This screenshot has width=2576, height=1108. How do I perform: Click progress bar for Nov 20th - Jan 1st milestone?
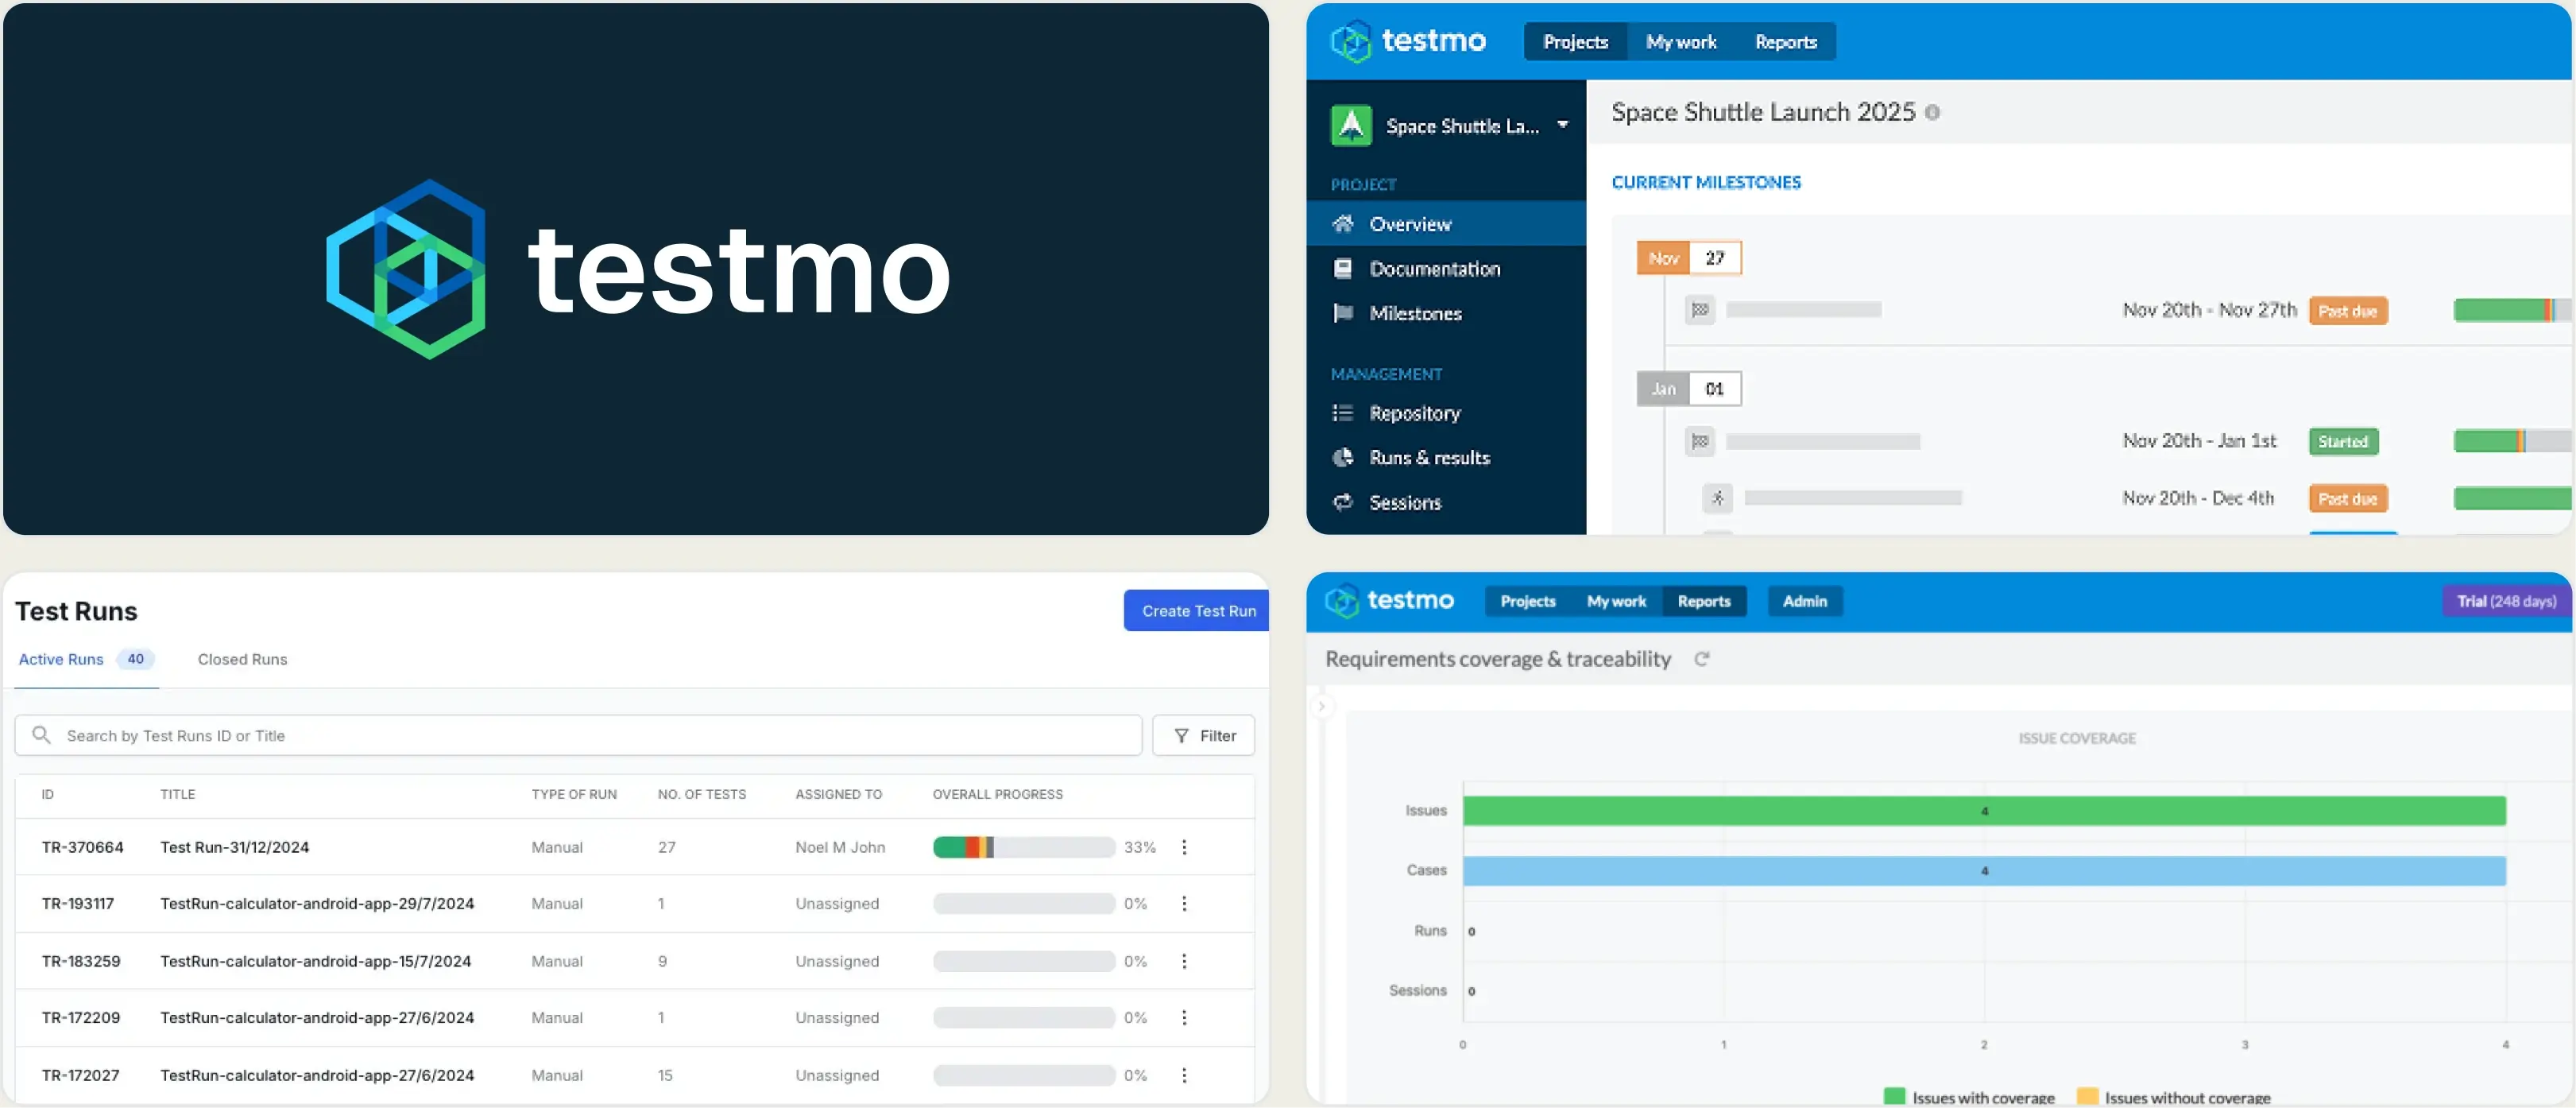point(2513,441)
